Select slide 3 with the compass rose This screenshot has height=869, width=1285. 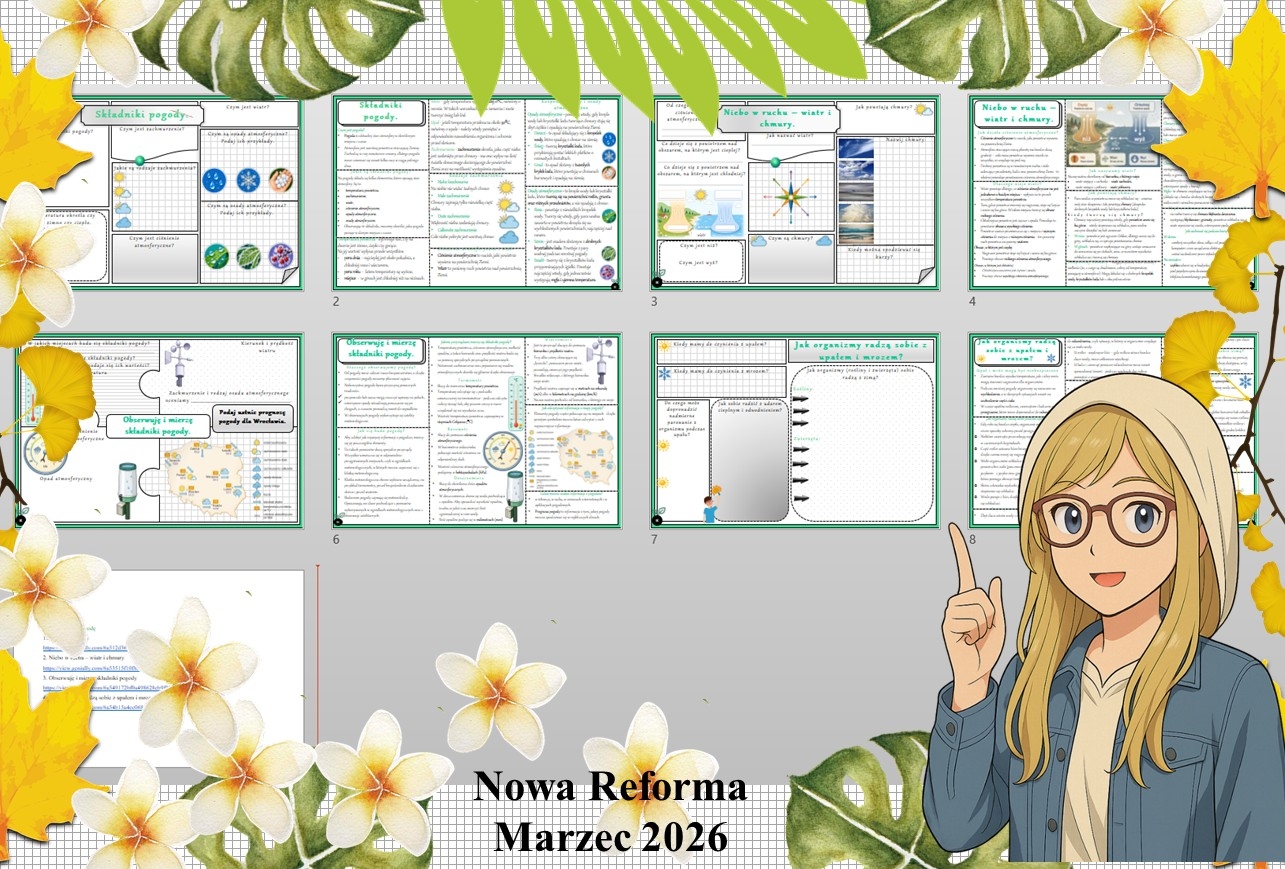point(795,193)
